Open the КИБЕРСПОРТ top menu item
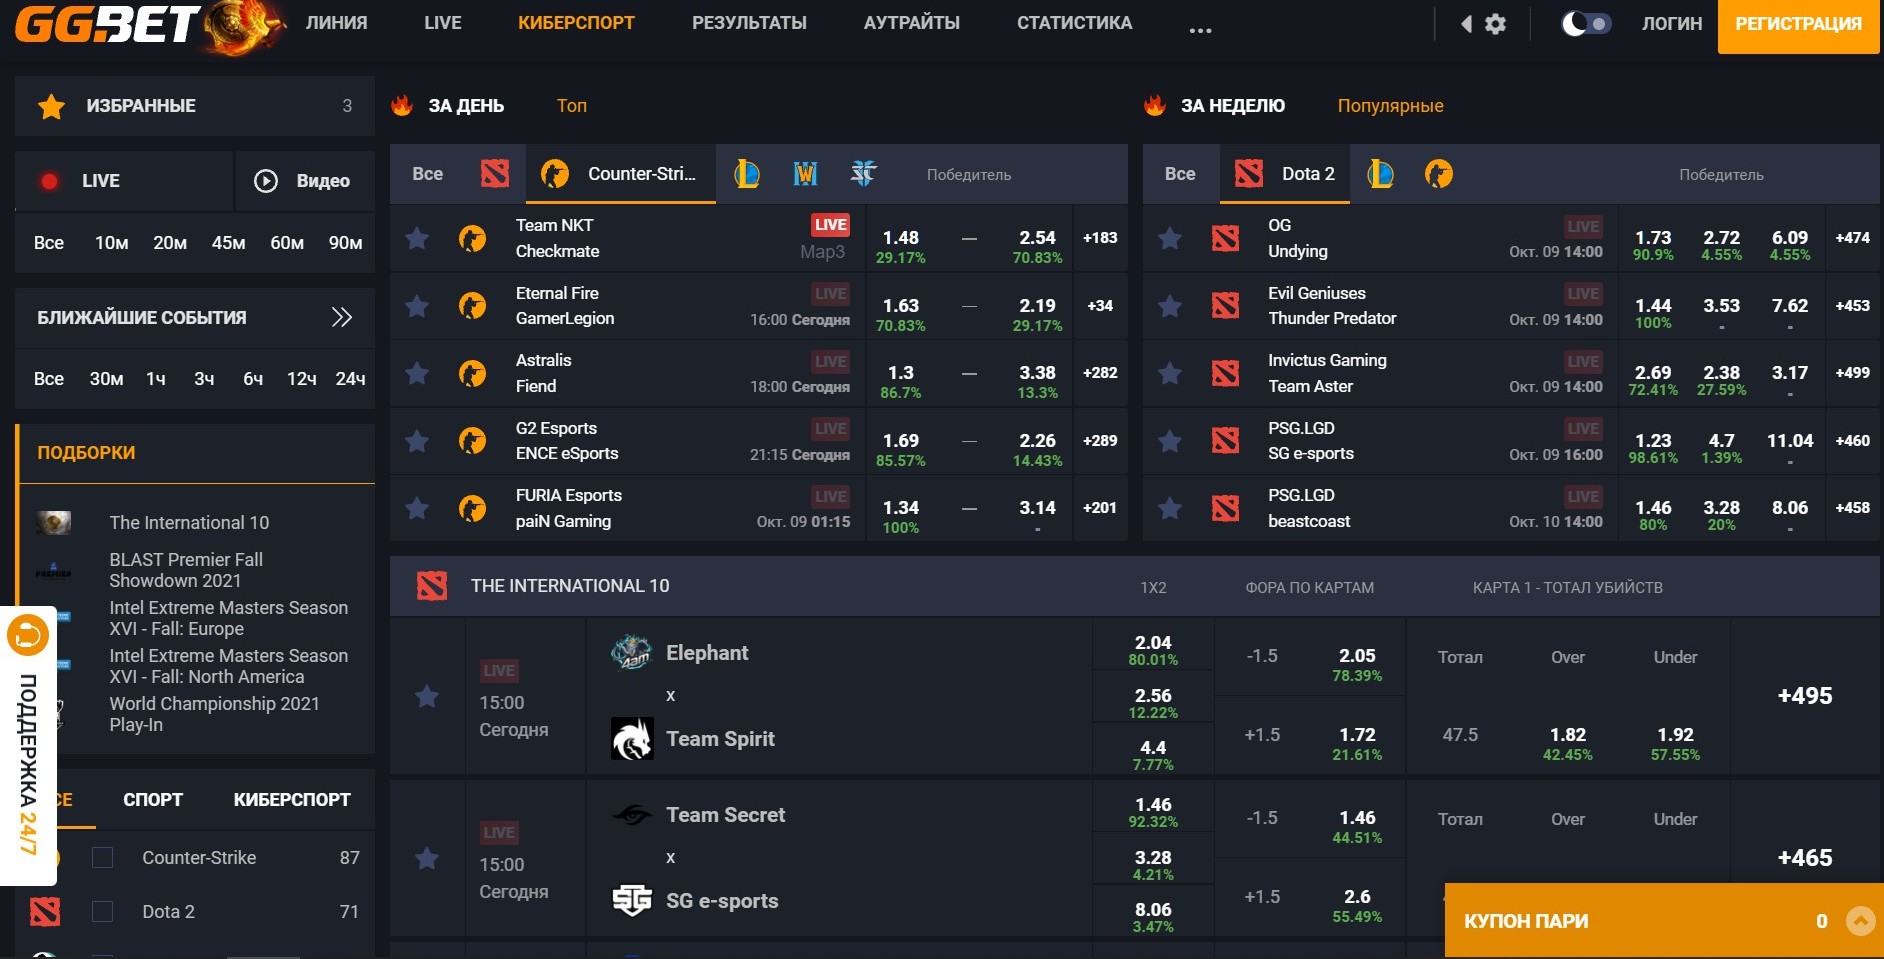The height and width of the screenshot is (959, 1884). [576, 23]
